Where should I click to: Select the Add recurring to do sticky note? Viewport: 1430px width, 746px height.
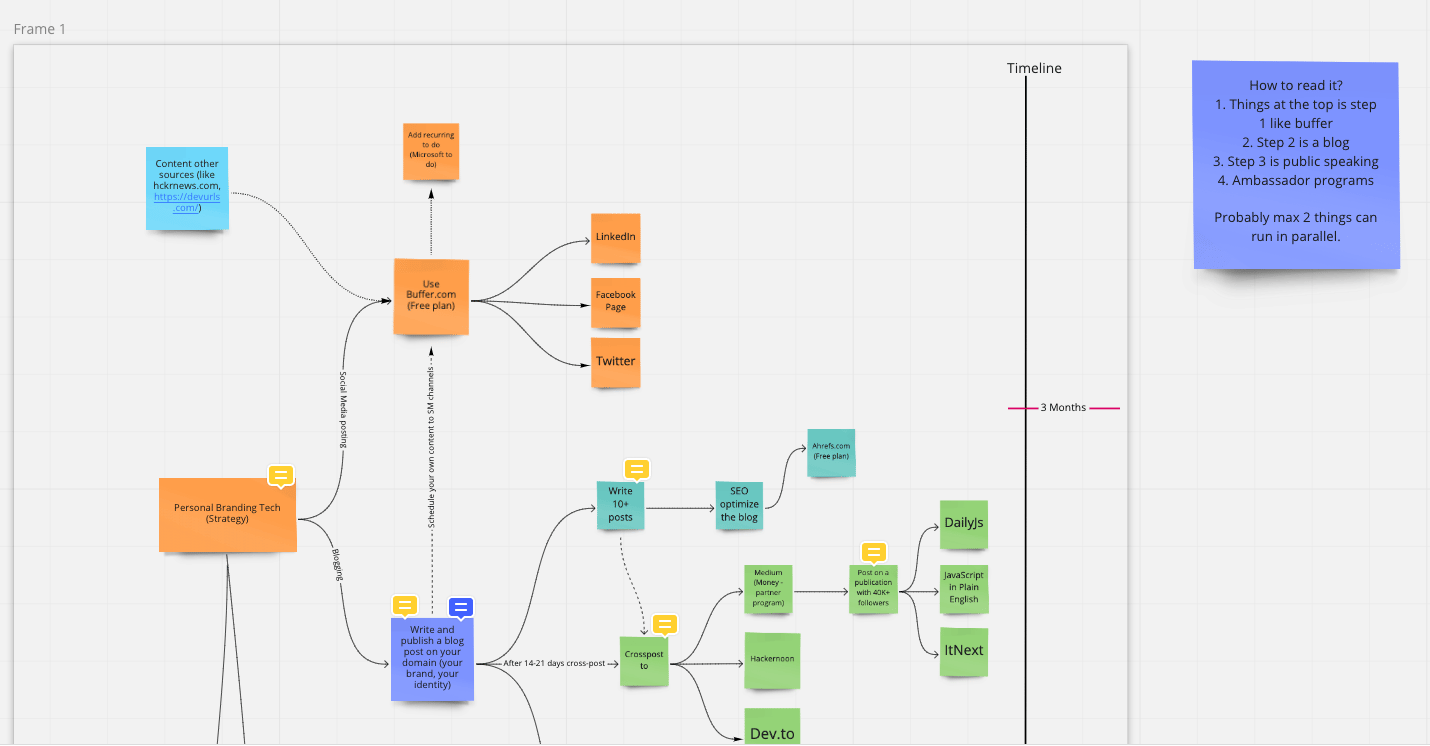(431, 150)
